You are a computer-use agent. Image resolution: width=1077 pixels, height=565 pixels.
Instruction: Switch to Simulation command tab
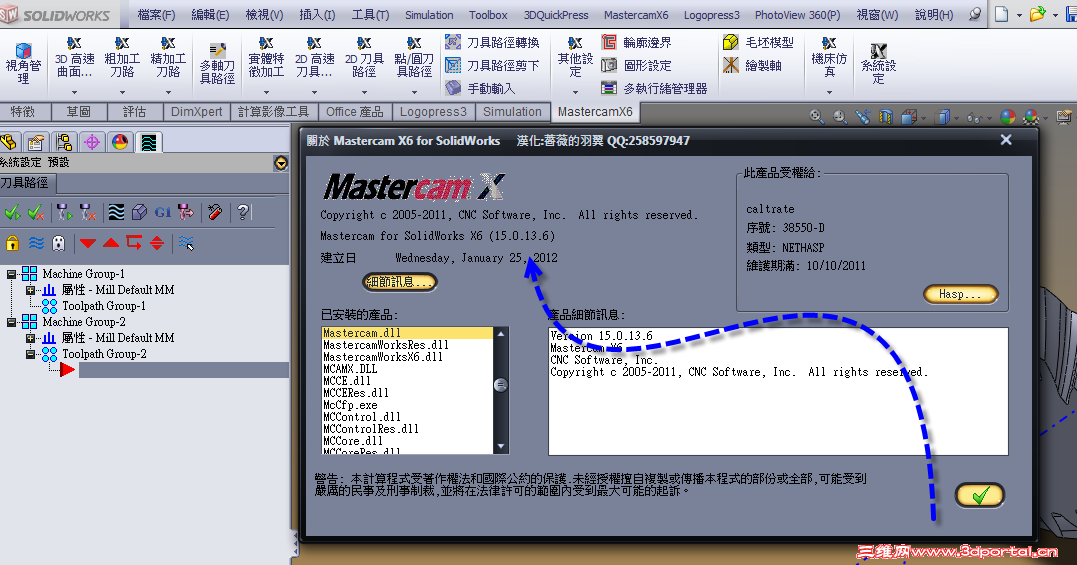point(512,111)
